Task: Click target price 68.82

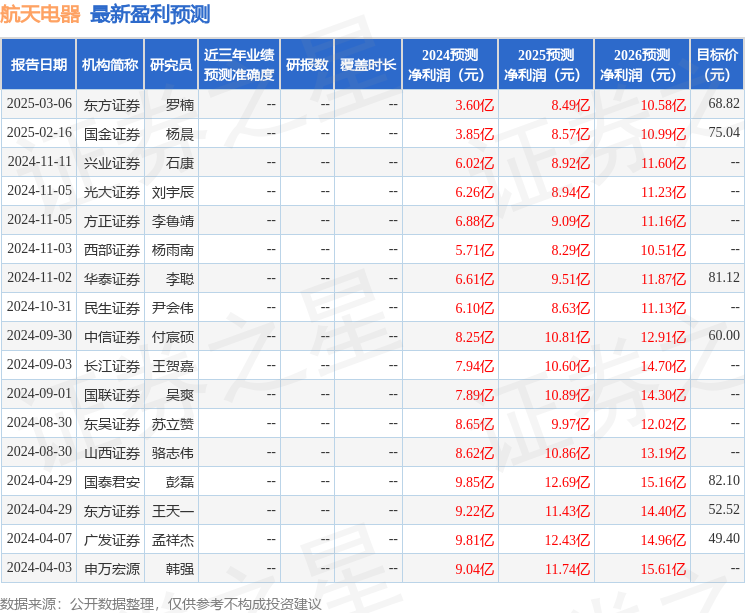Action: 724,104
